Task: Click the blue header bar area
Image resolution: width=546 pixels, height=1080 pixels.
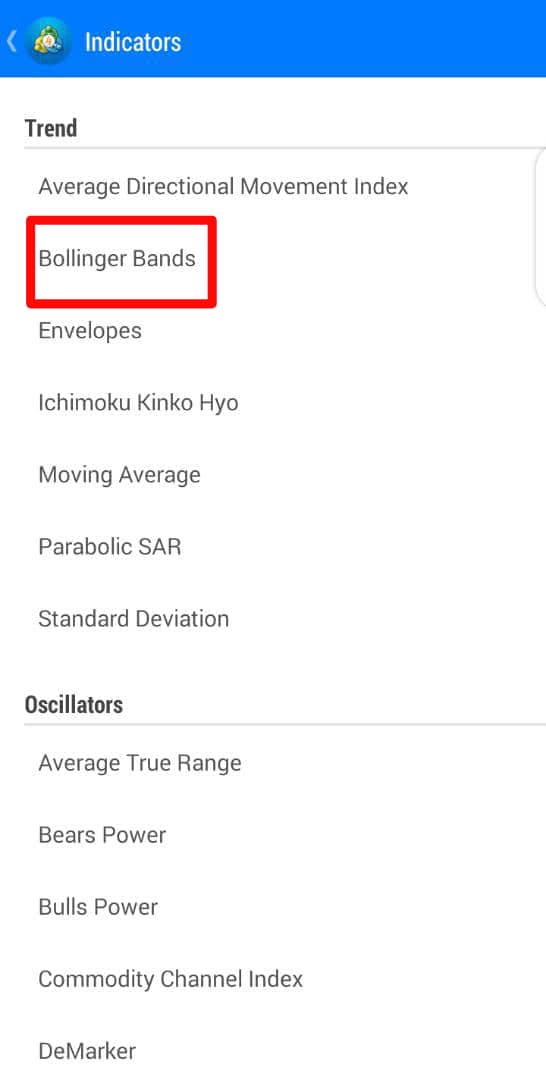Action: click(273, 39)
